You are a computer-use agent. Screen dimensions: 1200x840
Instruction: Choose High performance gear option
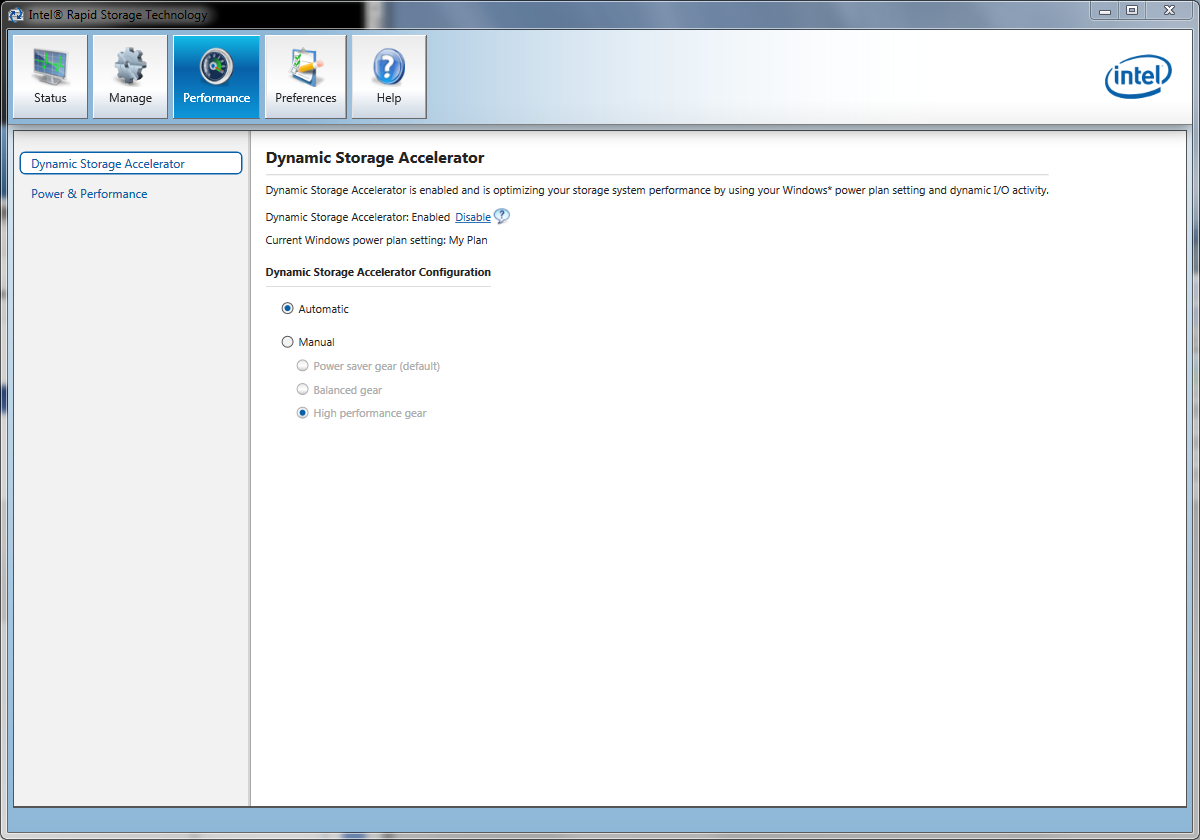point(303,413)
